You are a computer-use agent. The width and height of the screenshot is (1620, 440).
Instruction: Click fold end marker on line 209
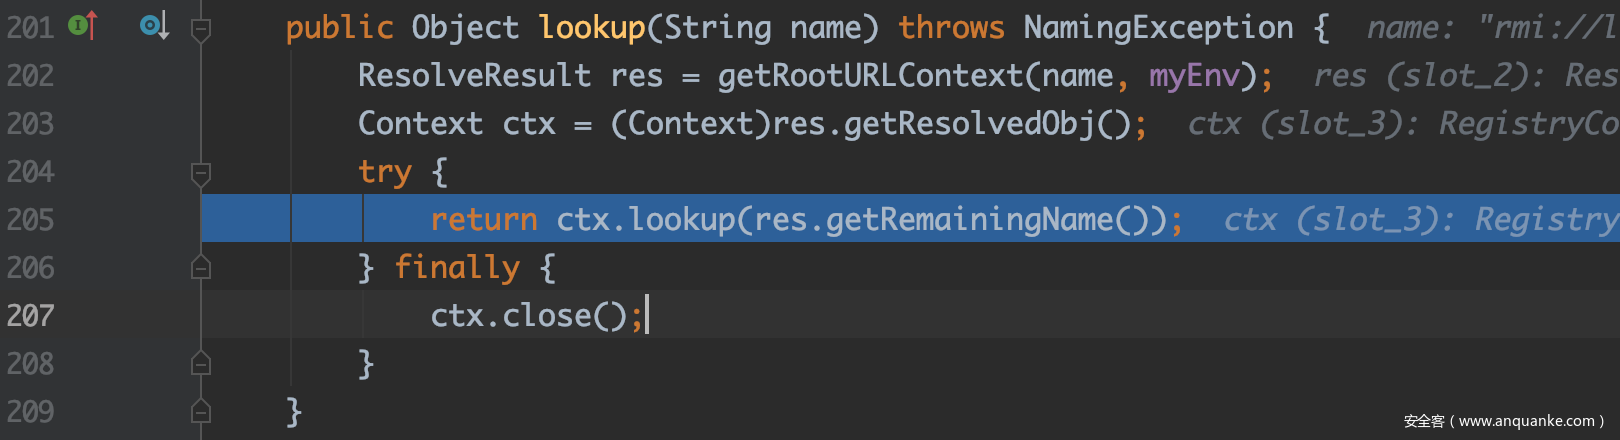200,410
